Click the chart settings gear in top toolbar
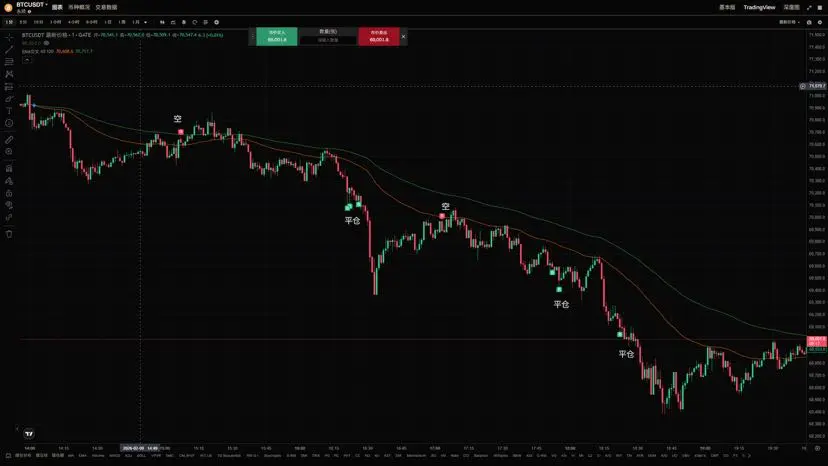Screen dimensions: 828x466 tap(217, 22)
